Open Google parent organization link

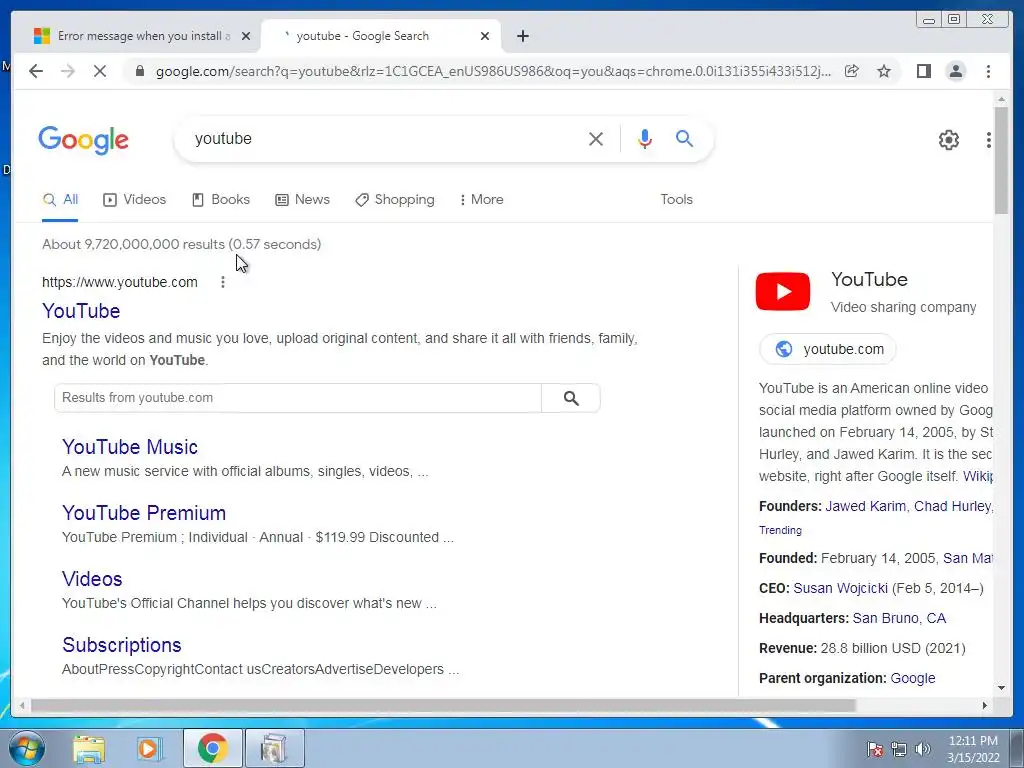click(x=913, y=679)
